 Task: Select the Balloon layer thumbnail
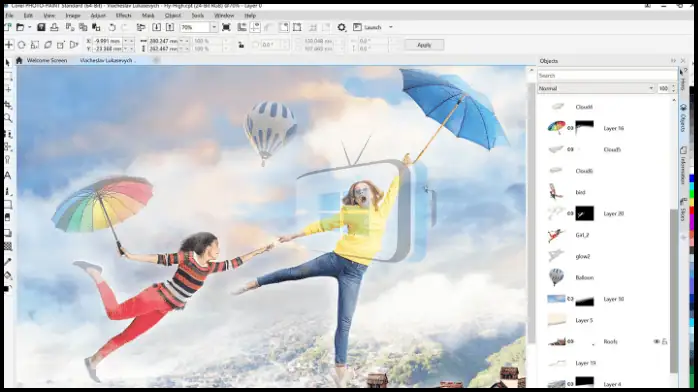point(556,277)
